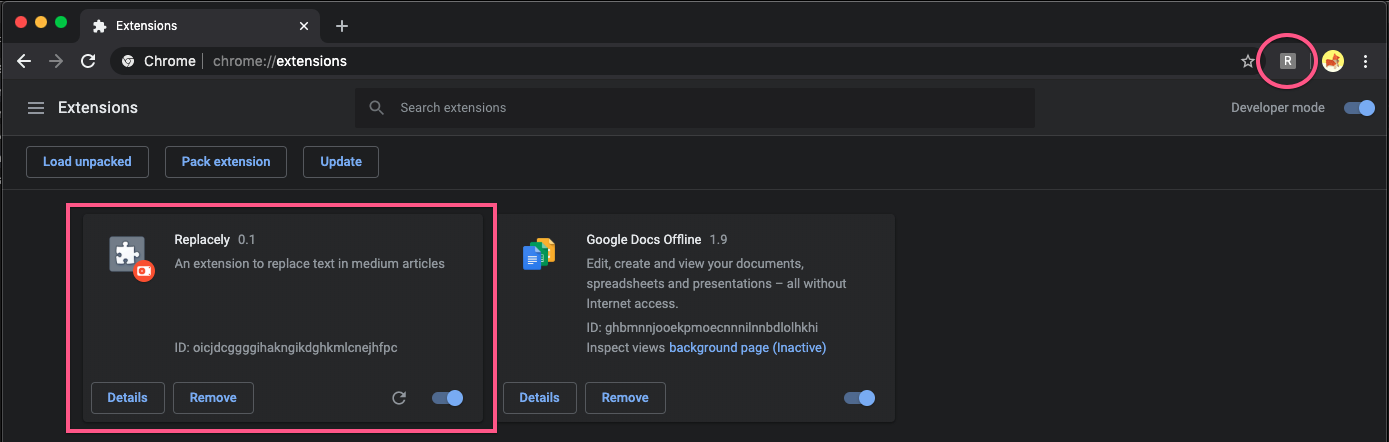Open the profile avatar in Chrome toolbar
1389x442 pixels.
pyautogui.click(x=1333, y=61)
